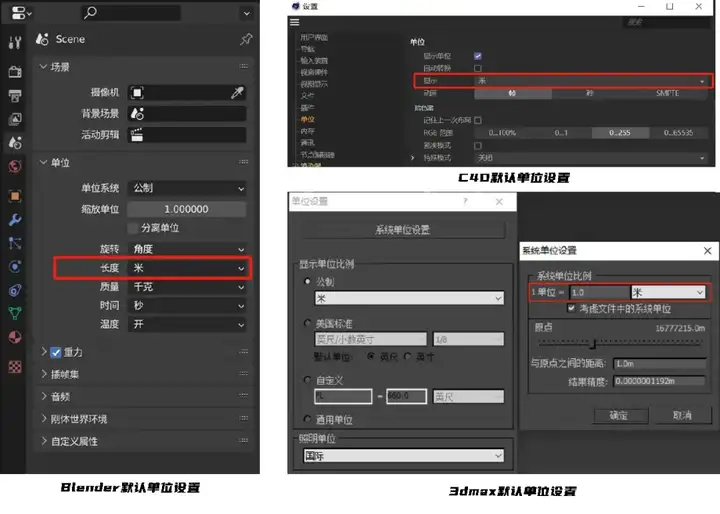Click the magnifier search icon in Blender header
The height and width of the screenshot is (514, 720).
click(90, 12)
